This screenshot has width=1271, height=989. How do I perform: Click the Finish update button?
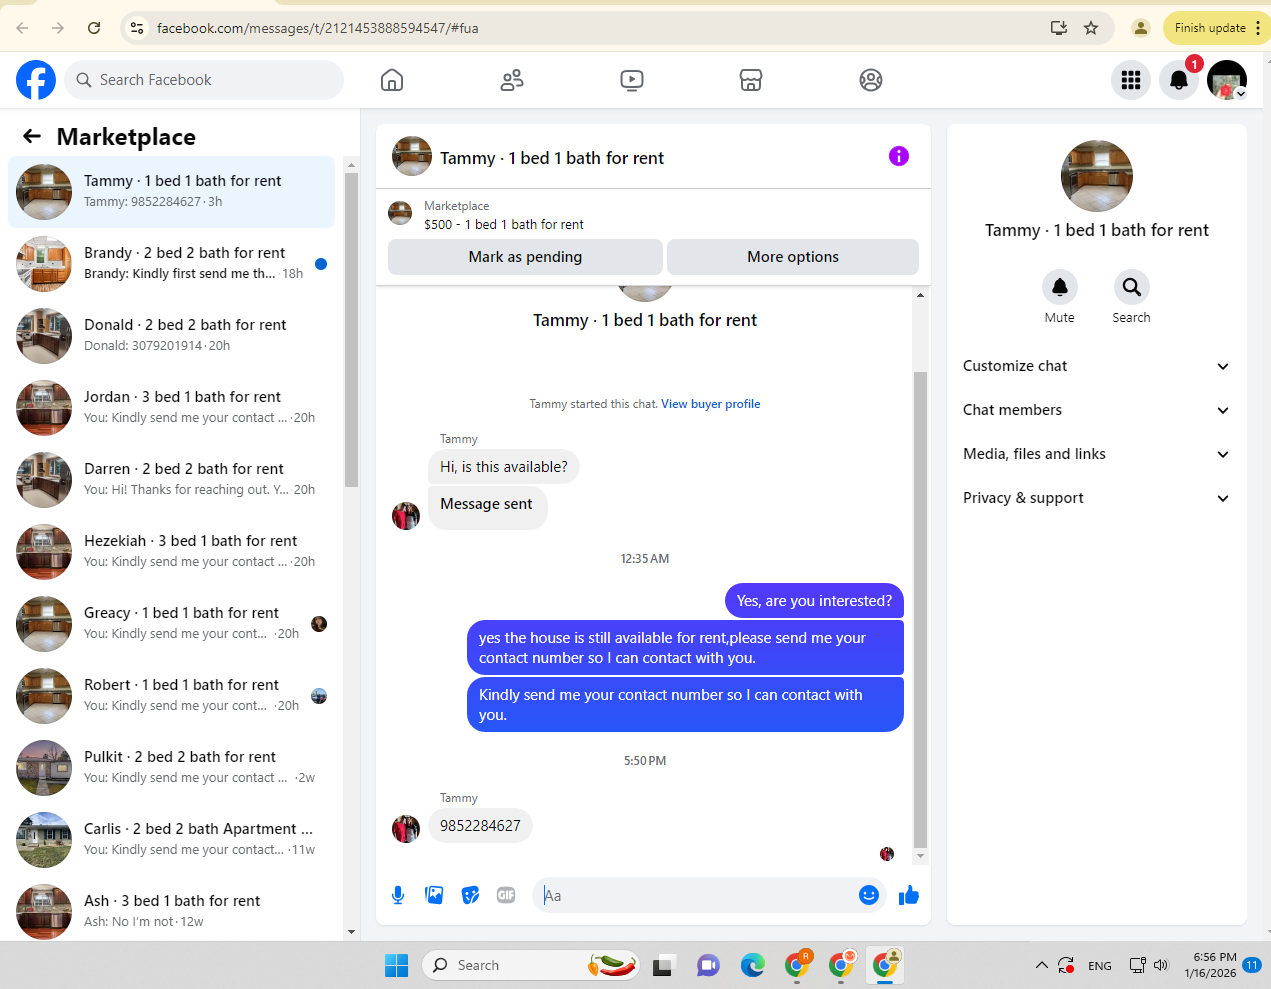(1210, 28)
